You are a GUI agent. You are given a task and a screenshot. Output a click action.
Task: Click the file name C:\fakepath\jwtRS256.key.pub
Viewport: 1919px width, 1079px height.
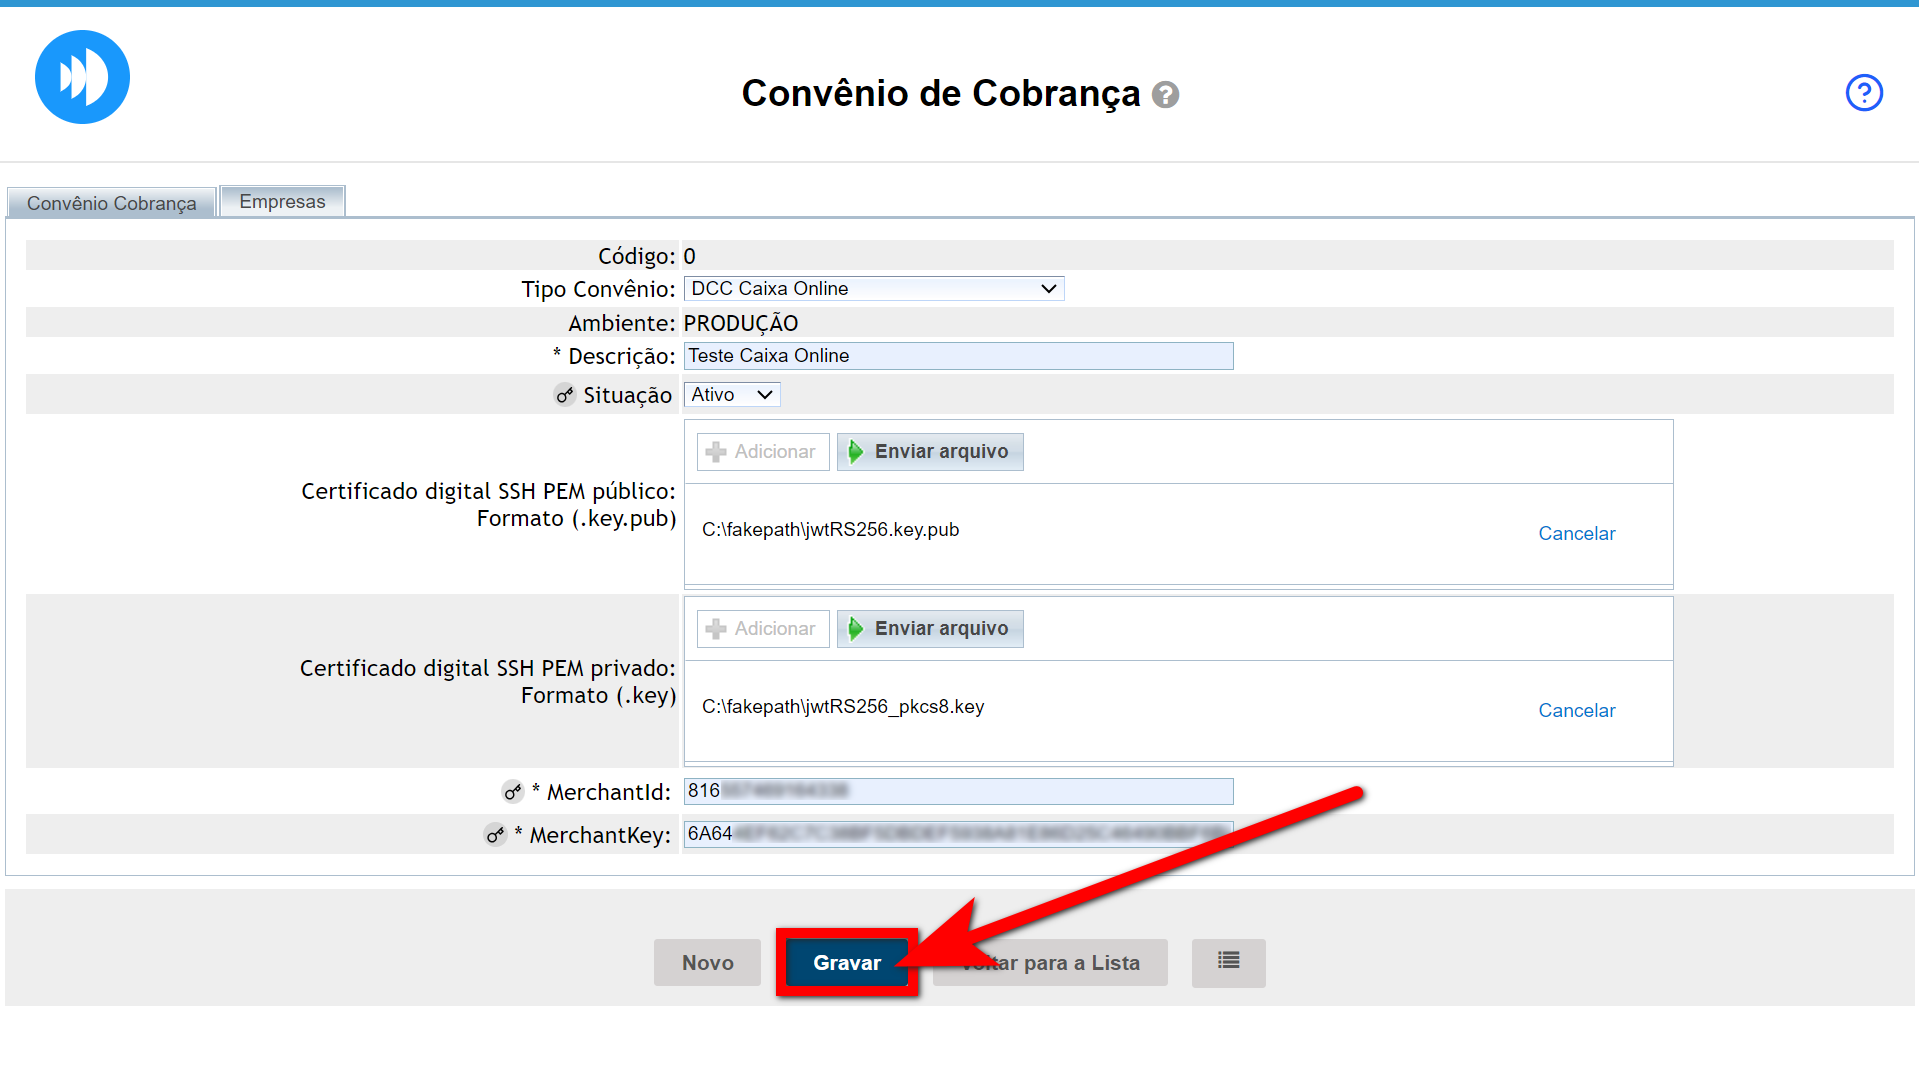(830, 530)
